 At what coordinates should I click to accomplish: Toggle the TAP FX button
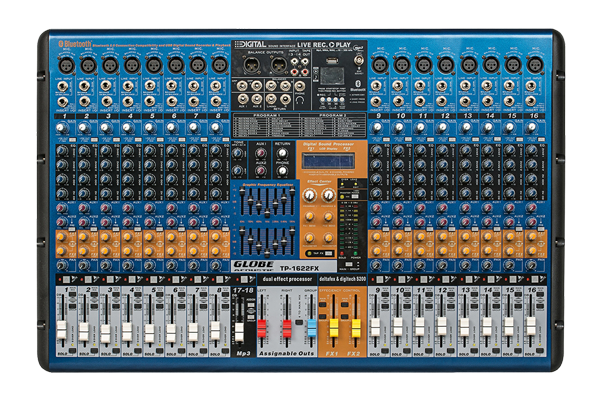329,253
